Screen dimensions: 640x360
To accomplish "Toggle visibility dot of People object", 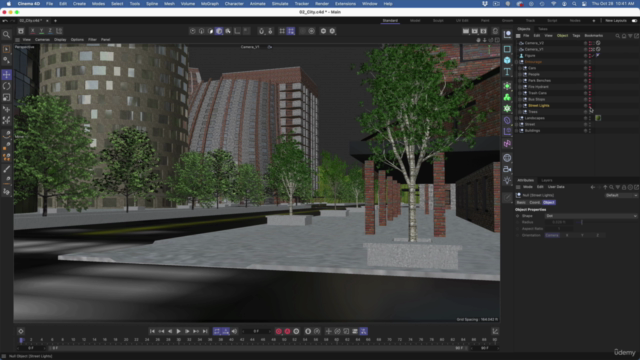I will 590,74.
